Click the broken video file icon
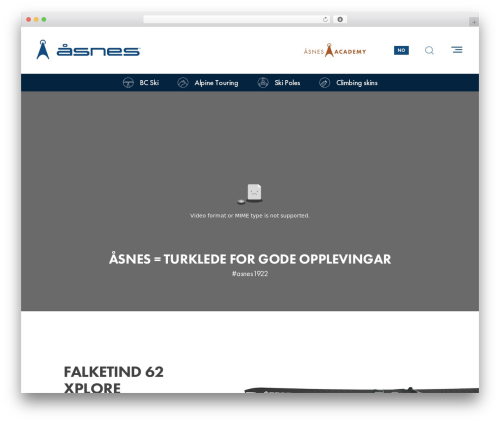This screenshot has width=500, height=423. 251,194
